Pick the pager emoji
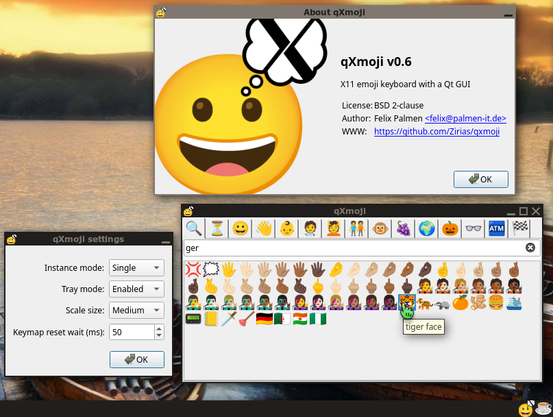This screenshot has height=417, width=553. tap(193, 319)
